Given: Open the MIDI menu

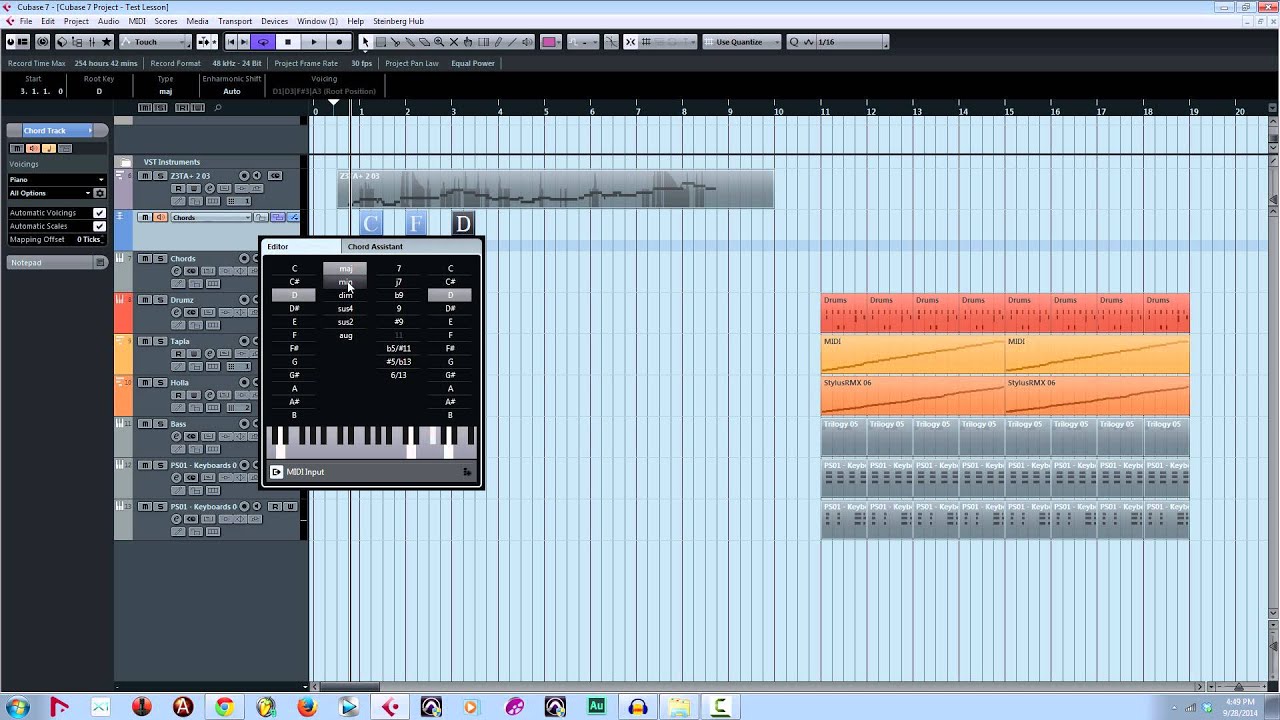Looking at the screenshot, I should [x=137, y=21].
